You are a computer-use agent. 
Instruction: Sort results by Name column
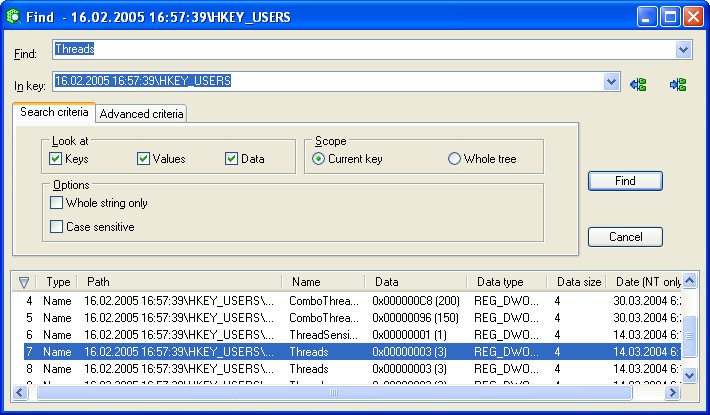[x=323, y=282]
